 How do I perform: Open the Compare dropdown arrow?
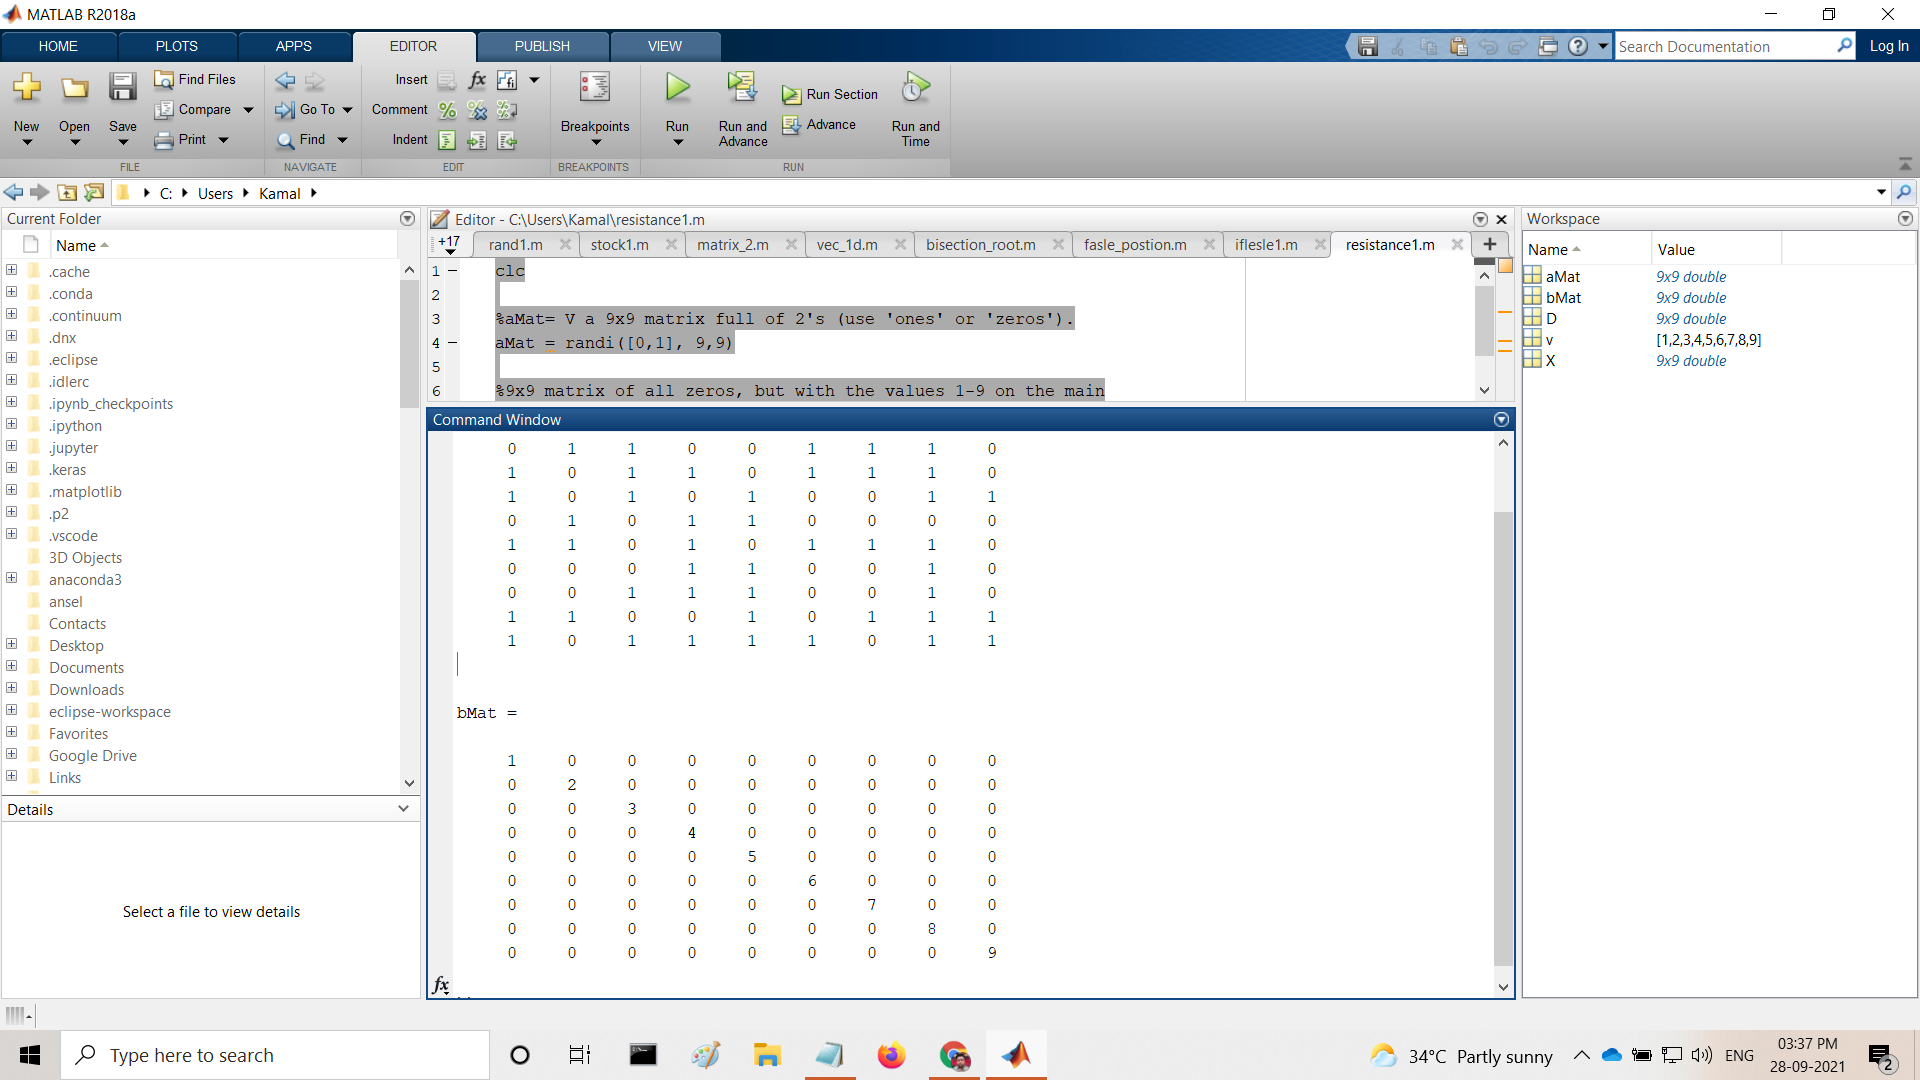249,110
